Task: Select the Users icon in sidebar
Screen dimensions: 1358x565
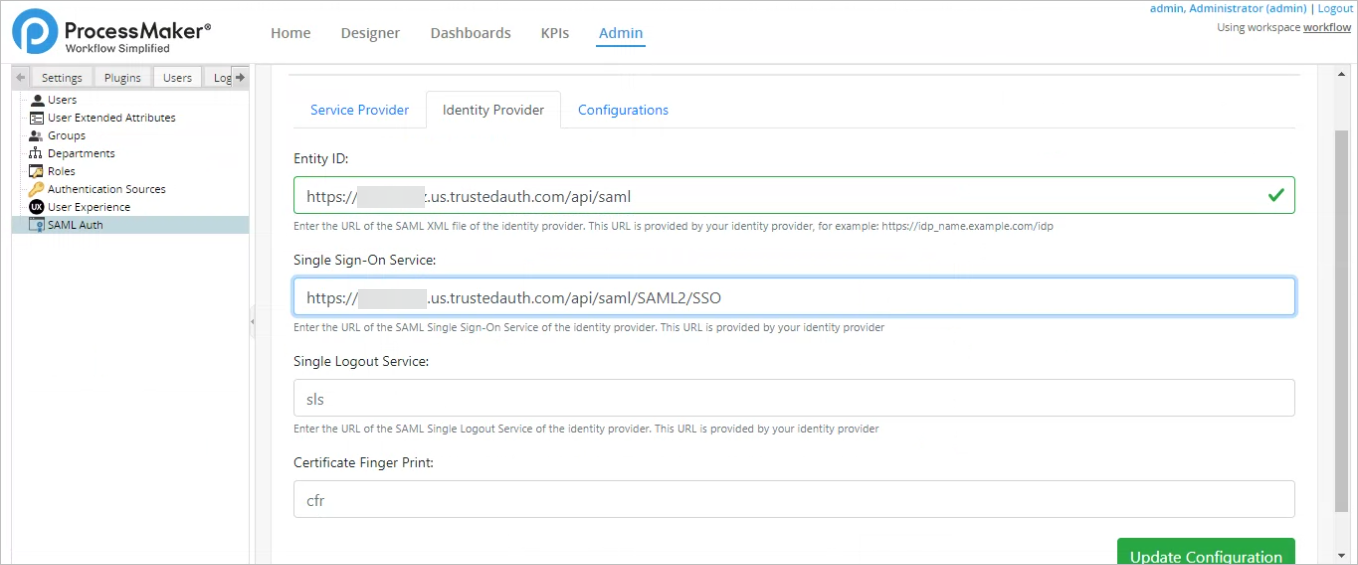Action: click(x=38, y=100)
